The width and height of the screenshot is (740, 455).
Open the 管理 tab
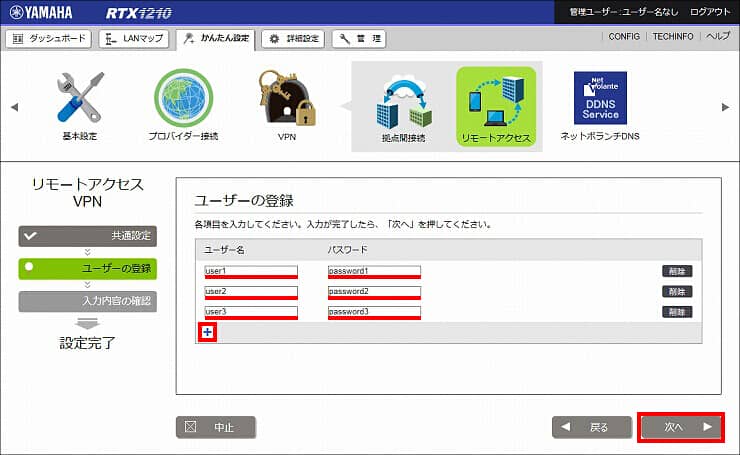tap(359, 39)
